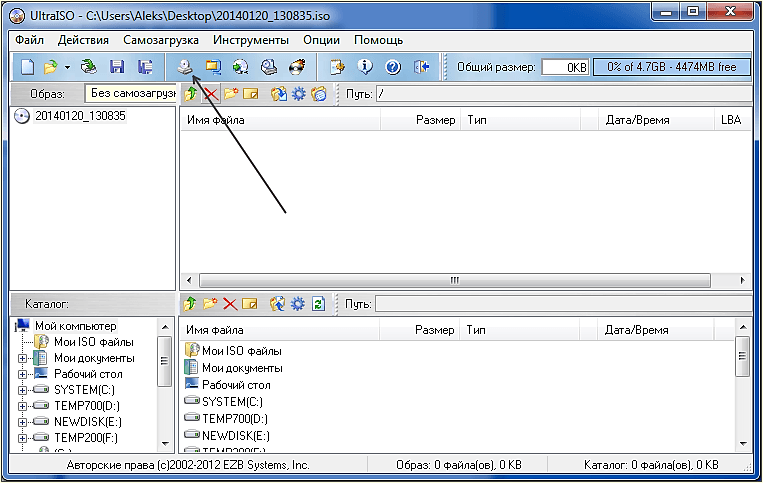This screenshot has width=763, height=483.
Task: Burn CD/DVD image flaming disc icon
Action: [x=297, y=67]
